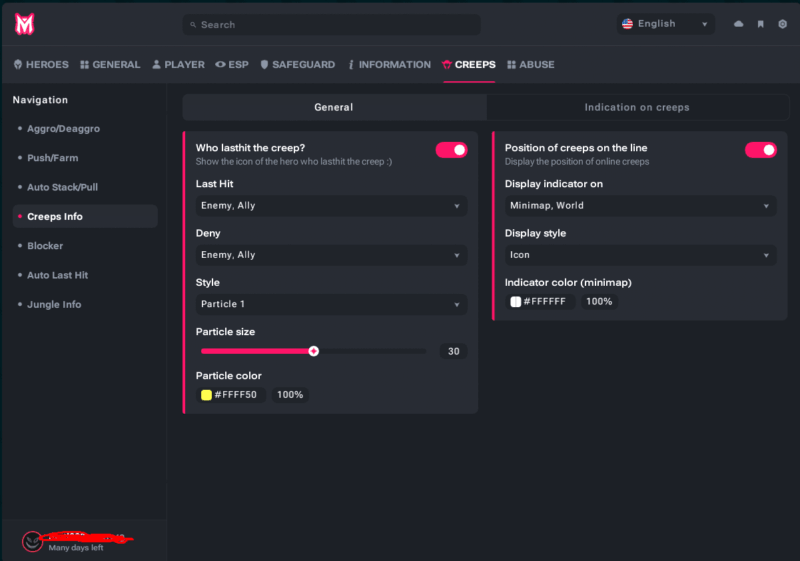Click the Particle color hex value #FFFF50
Screen dimensions: 800x561
tap(236, 395)
